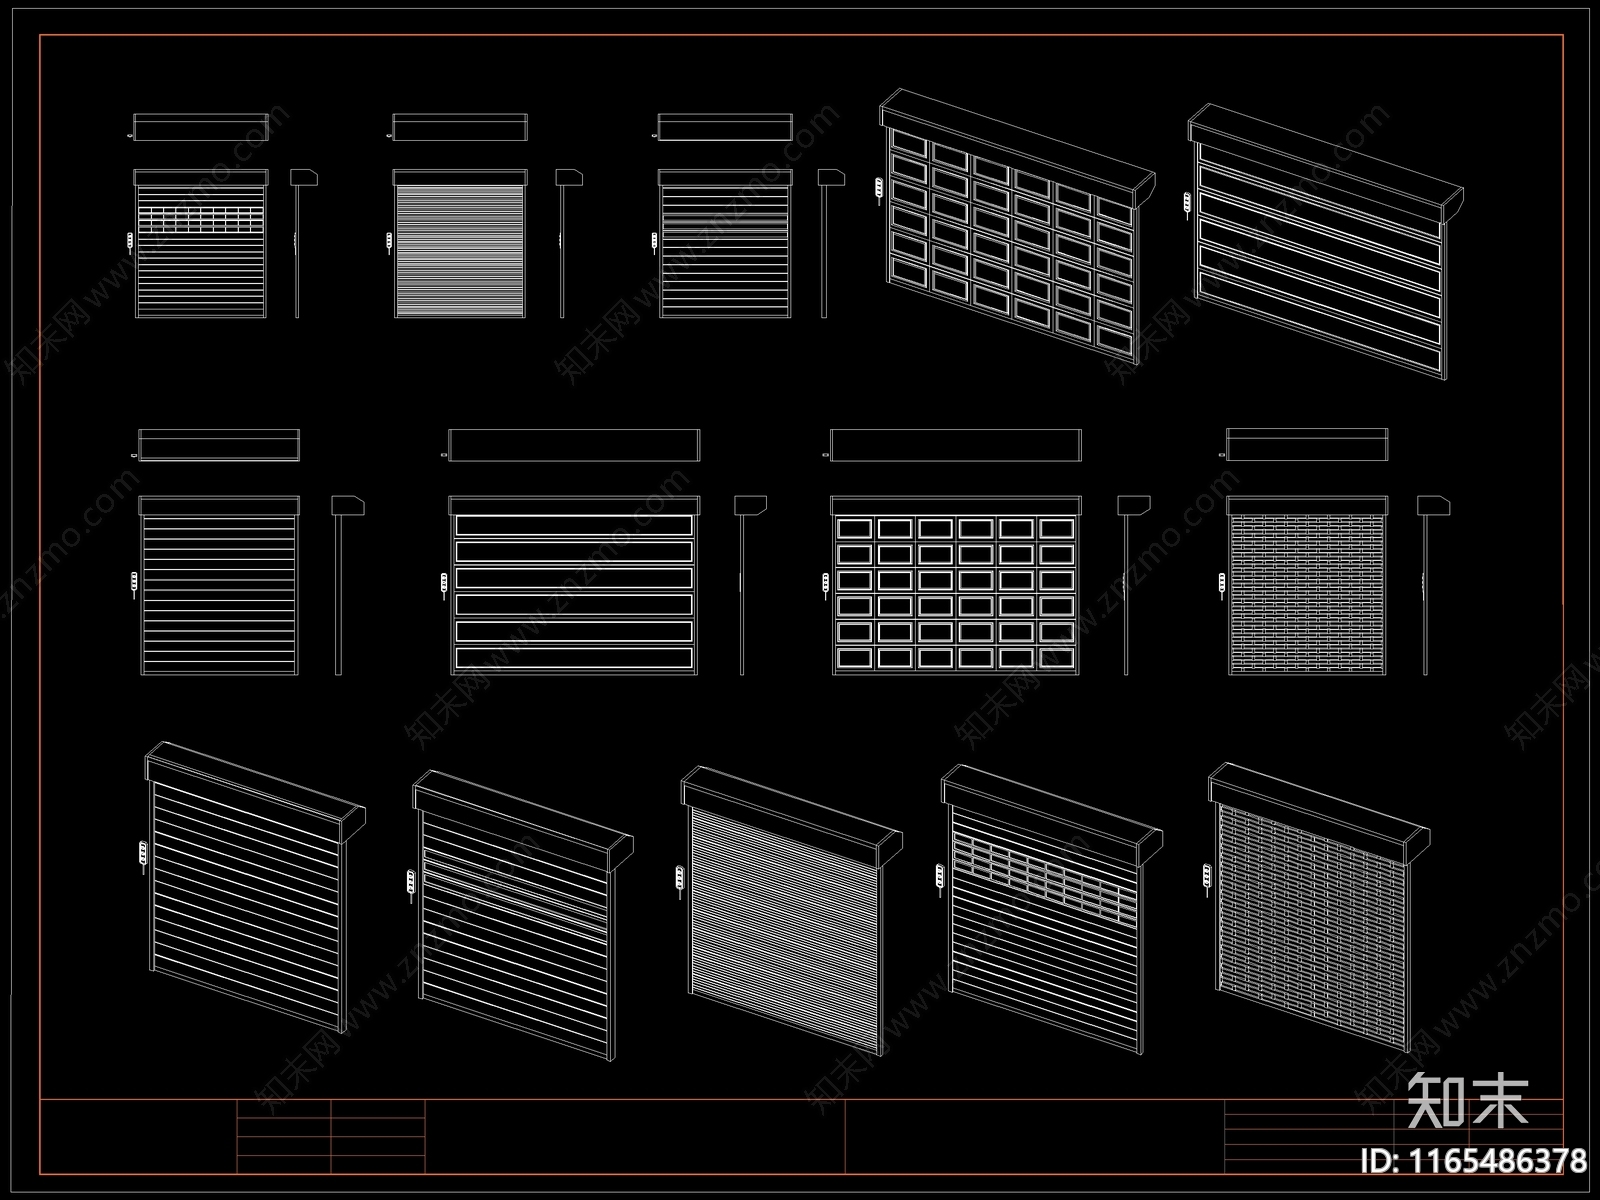Pick isometric sectional door with window panel grid
Image resolution: width=1600 pixels, height=1200 pixels.
tap(1018, 224)
